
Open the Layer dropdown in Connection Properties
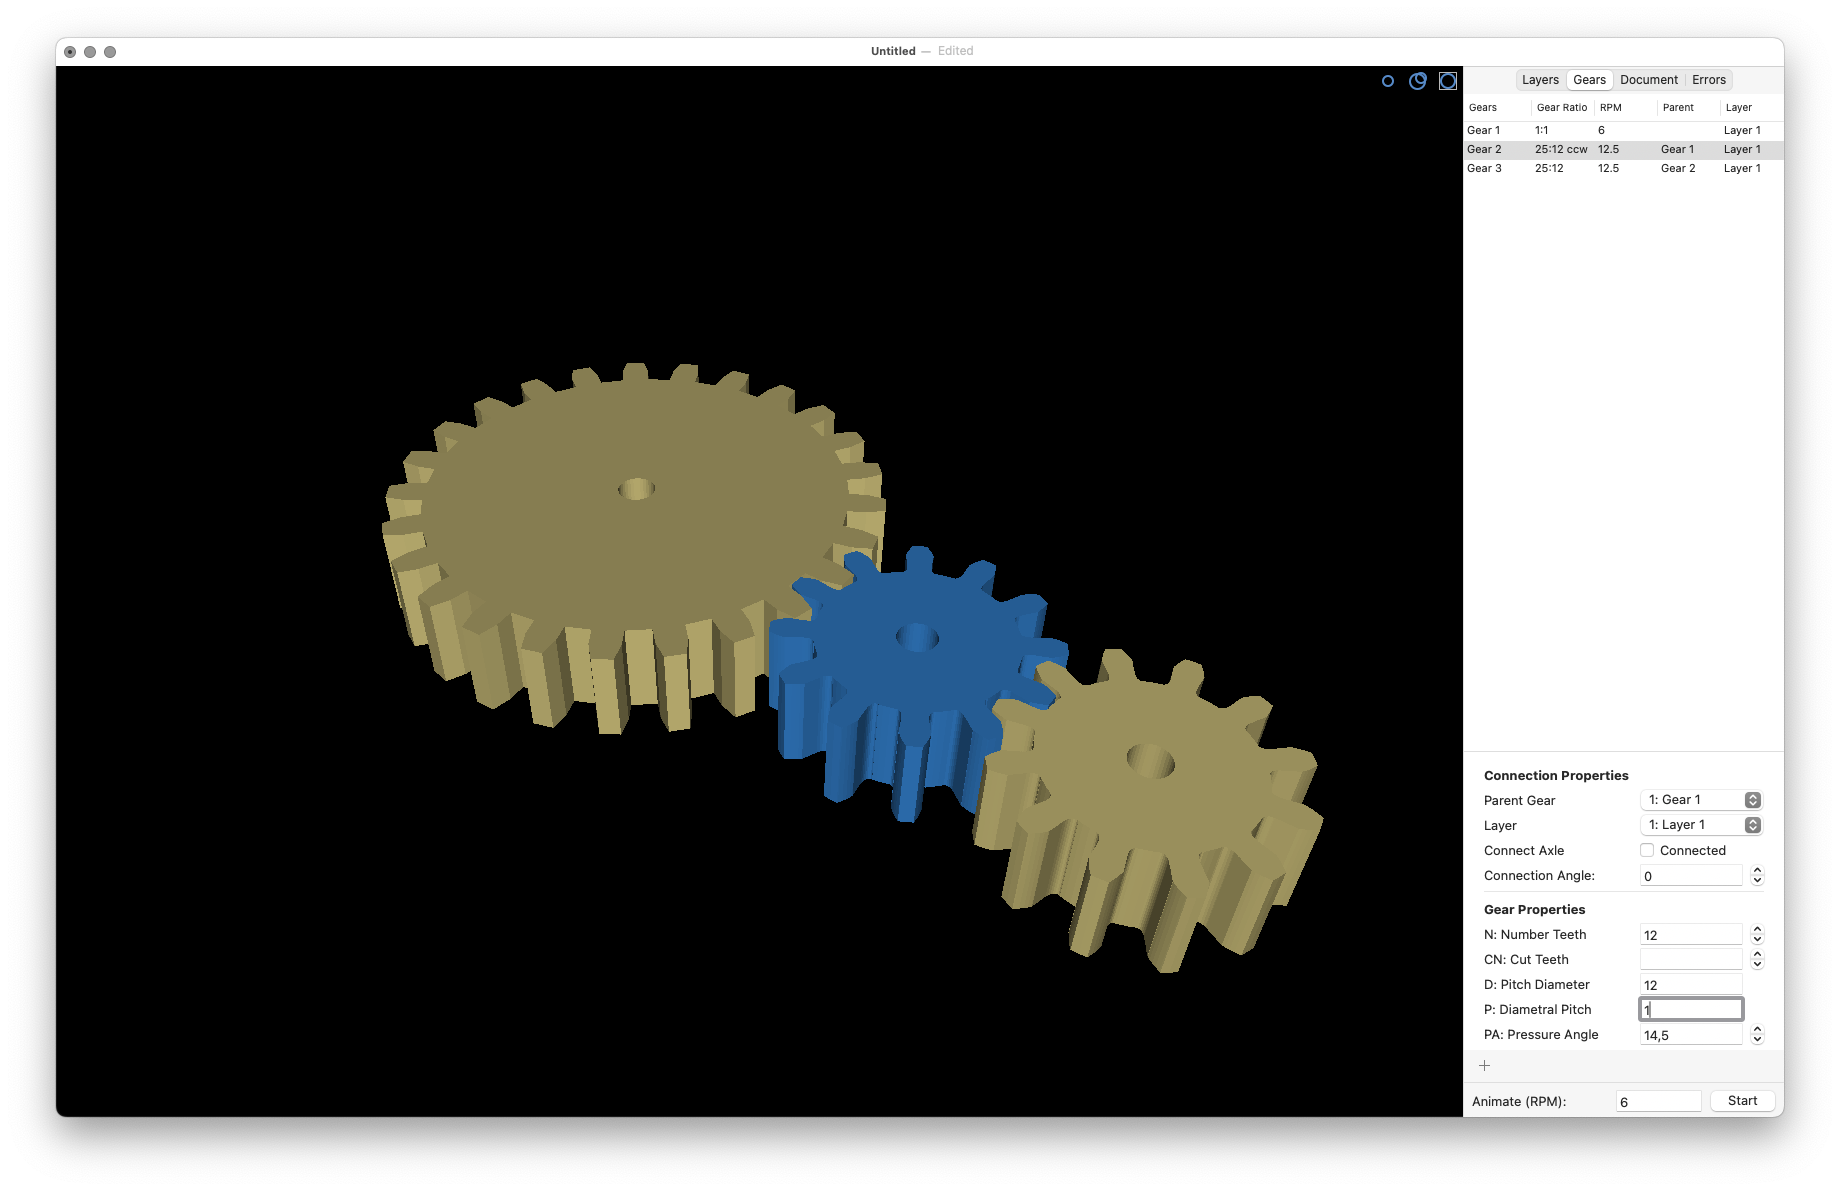pos(1701,825)
